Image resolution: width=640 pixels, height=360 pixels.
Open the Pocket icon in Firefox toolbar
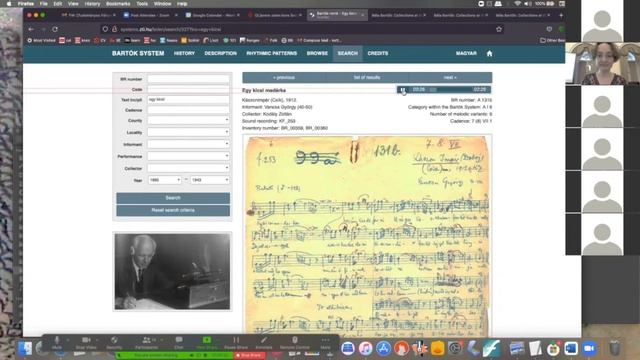coord(549,29)
